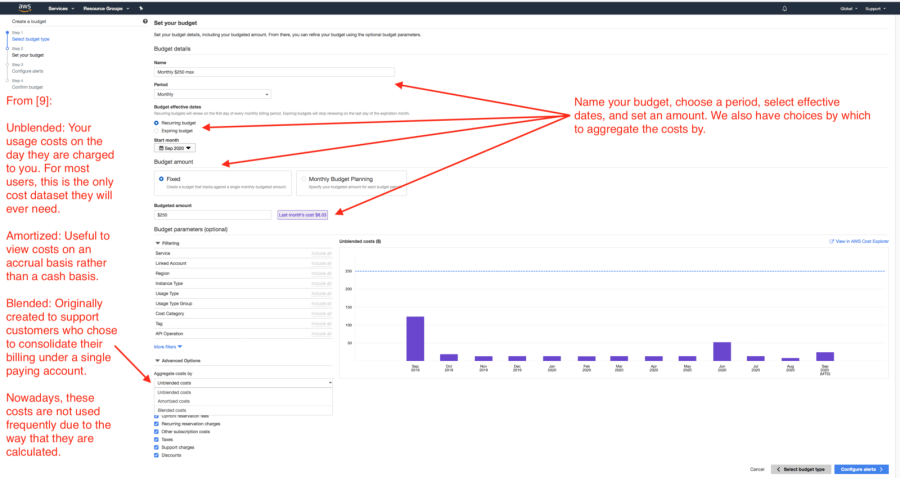Choose Blended costs from dropdown list
Image resolution: width=900 pixels, height=478 pixels.
pos(243,410)
